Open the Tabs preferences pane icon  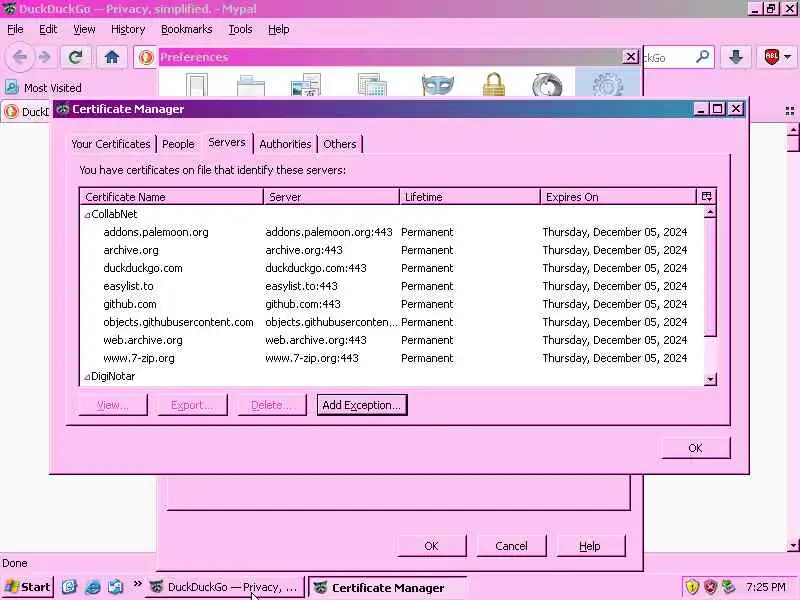pos(251,86)
